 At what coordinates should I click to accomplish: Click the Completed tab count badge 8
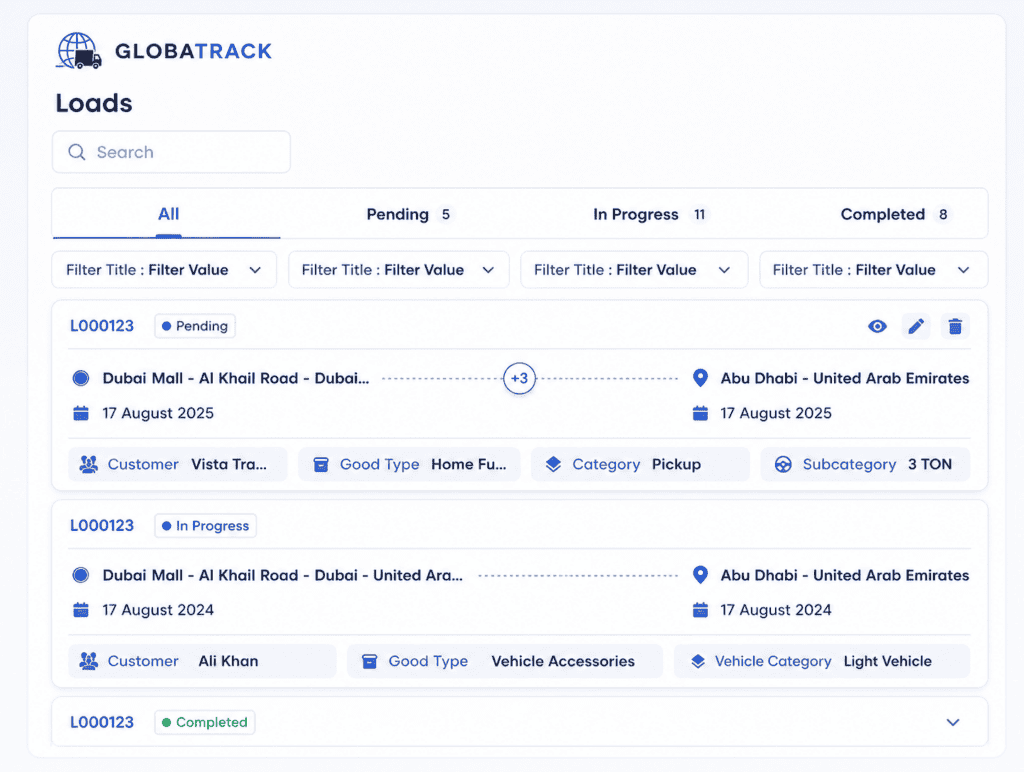943,214
